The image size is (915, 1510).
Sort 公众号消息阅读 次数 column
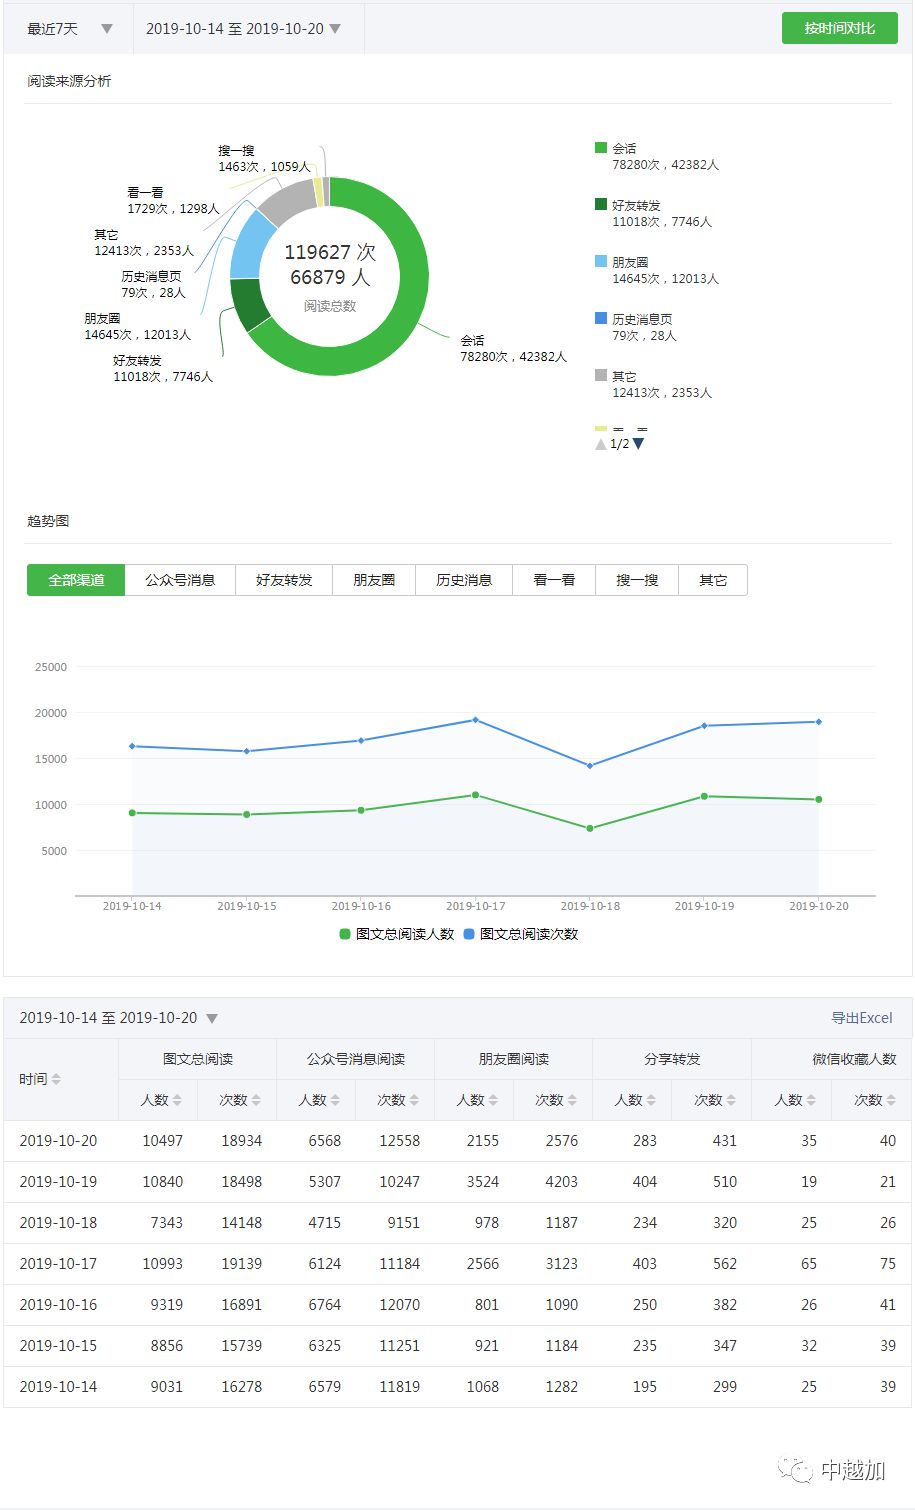coord(414,1100)
